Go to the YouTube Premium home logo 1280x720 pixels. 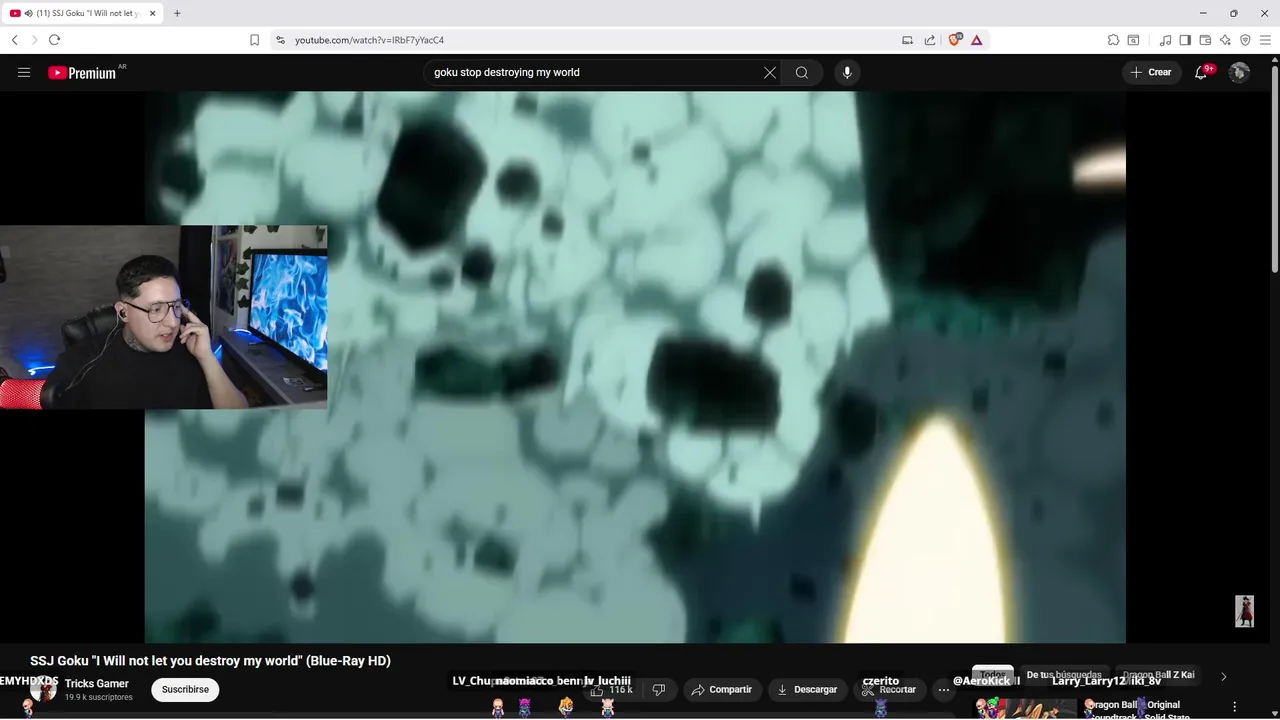coord(82,73)
